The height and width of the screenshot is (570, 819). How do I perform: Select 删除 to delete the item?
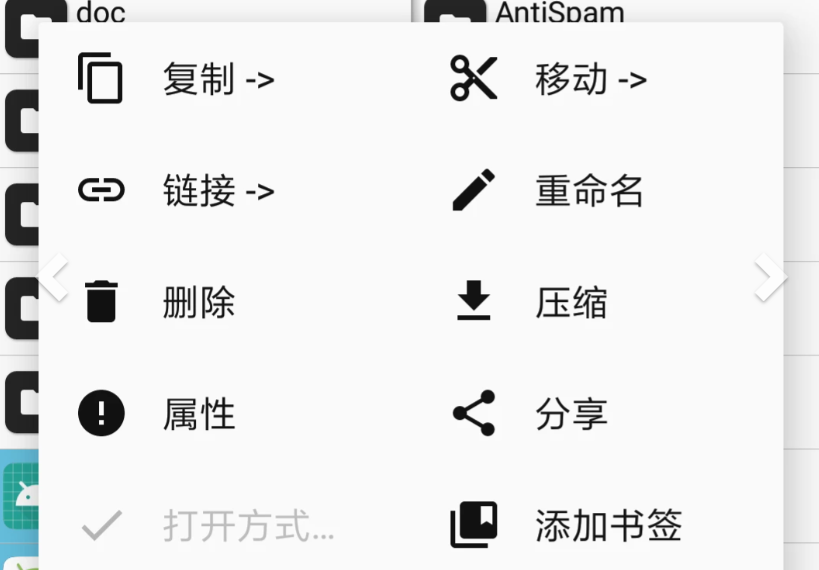199,303
